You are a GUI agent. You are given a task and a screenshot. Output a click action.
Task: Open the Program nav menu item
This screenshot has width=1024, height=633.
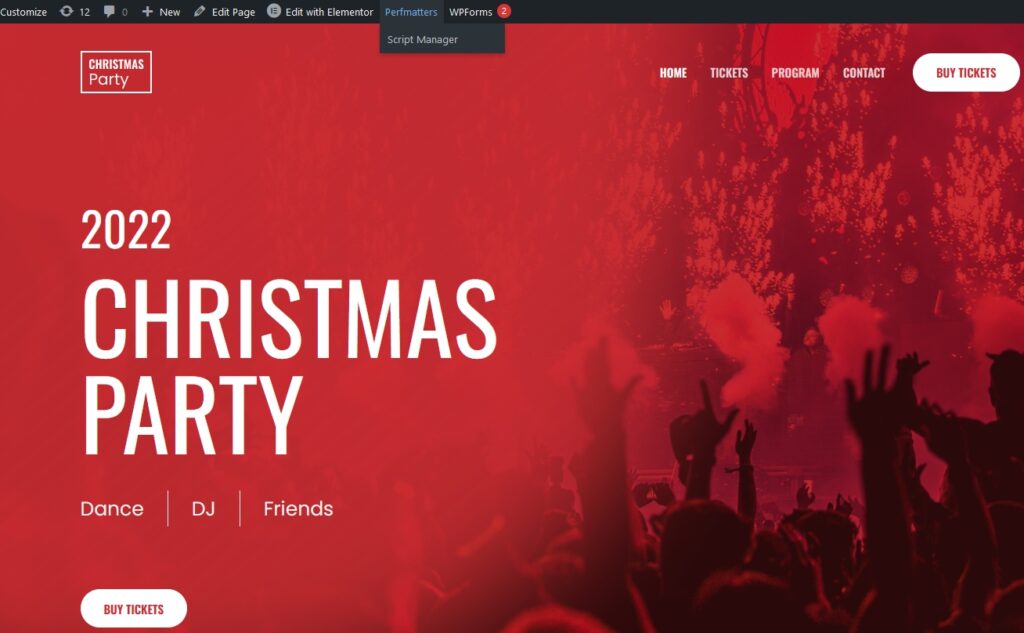click(795, 73)
